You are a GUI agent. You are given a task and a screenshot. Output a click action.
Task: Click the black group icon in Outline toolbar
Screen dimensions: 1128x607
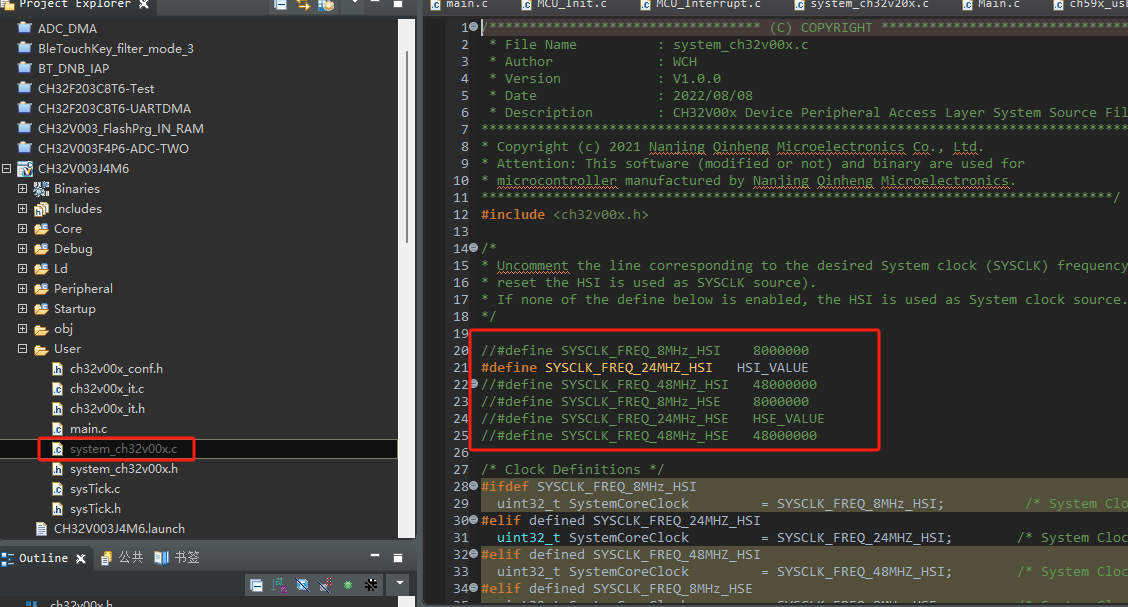click(x=371, y=584)
